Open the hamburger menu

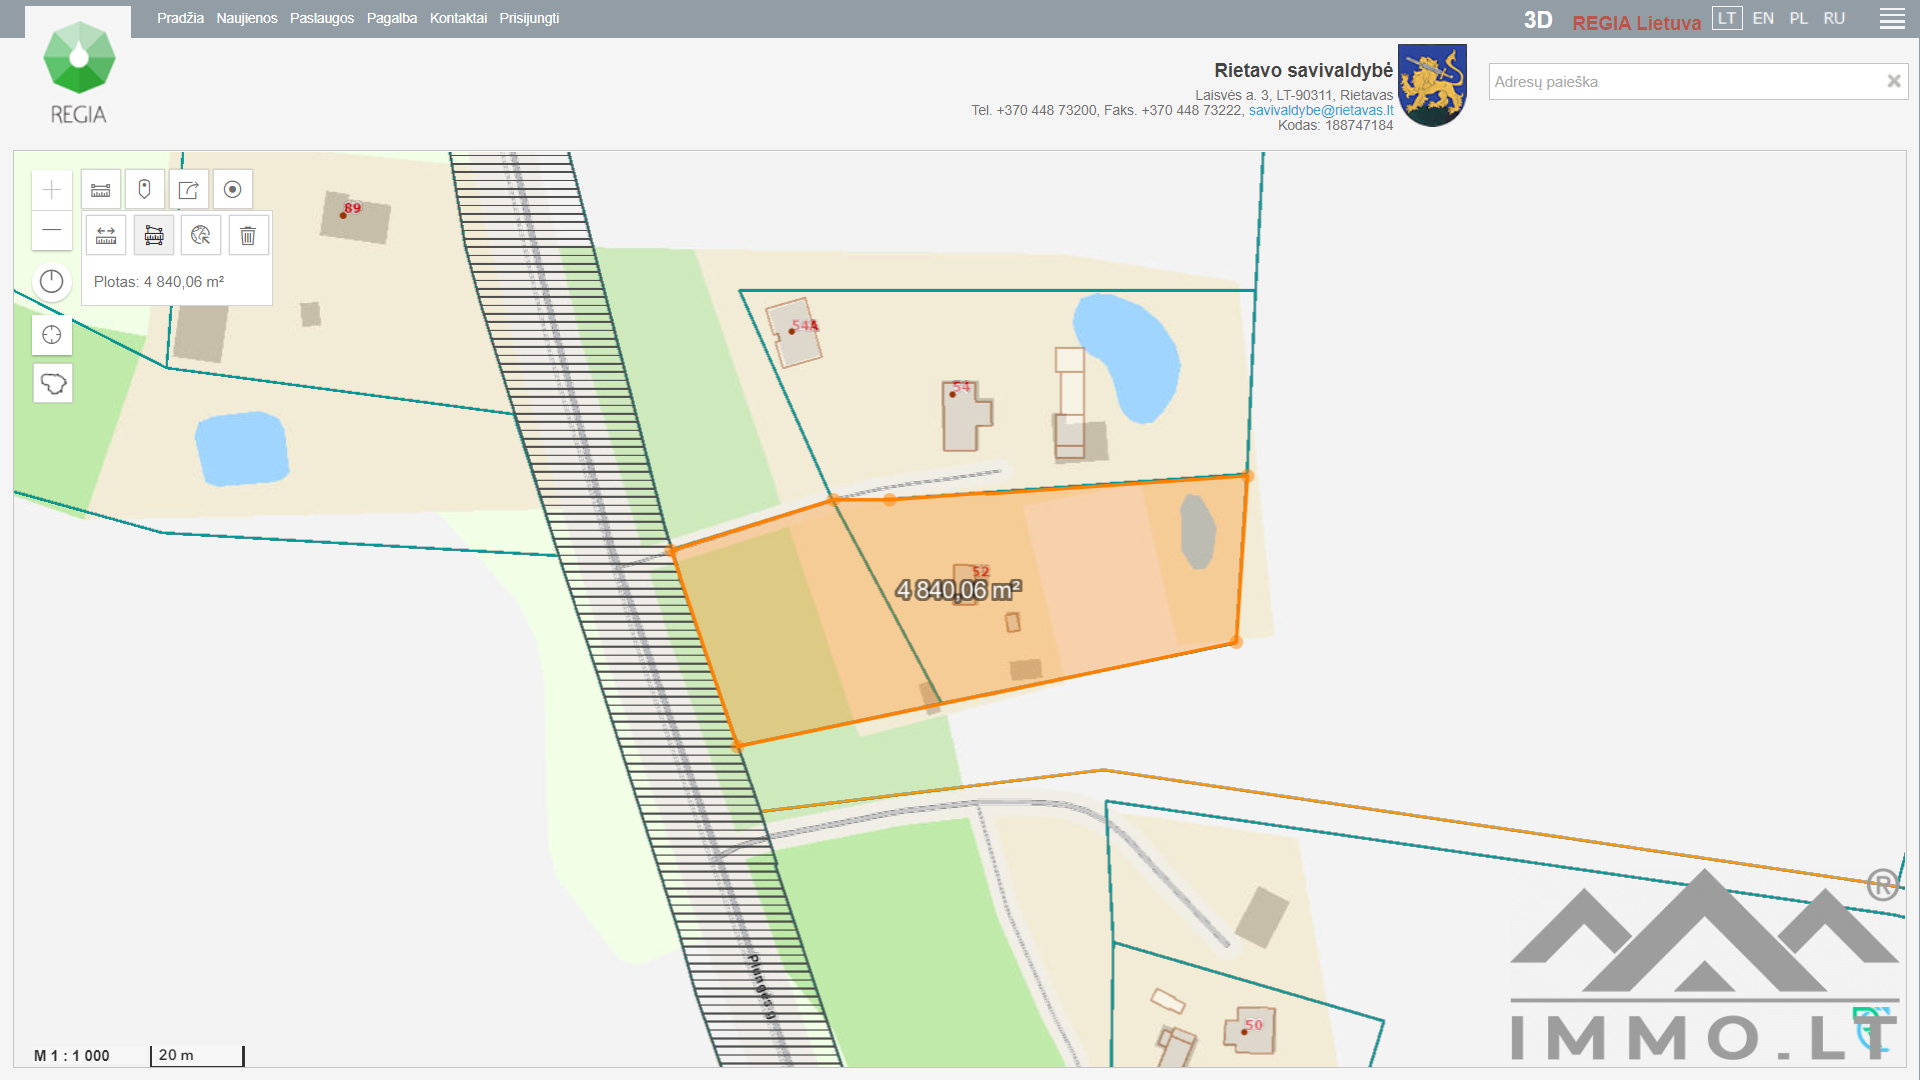point(1891,19)
